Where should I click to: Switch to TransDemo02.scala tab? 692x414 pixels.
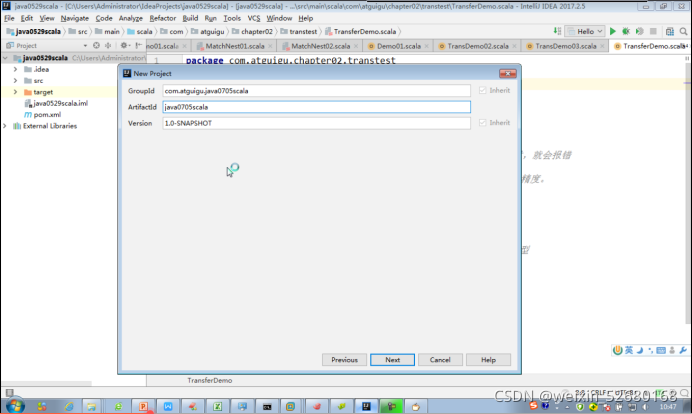(478, 46)
